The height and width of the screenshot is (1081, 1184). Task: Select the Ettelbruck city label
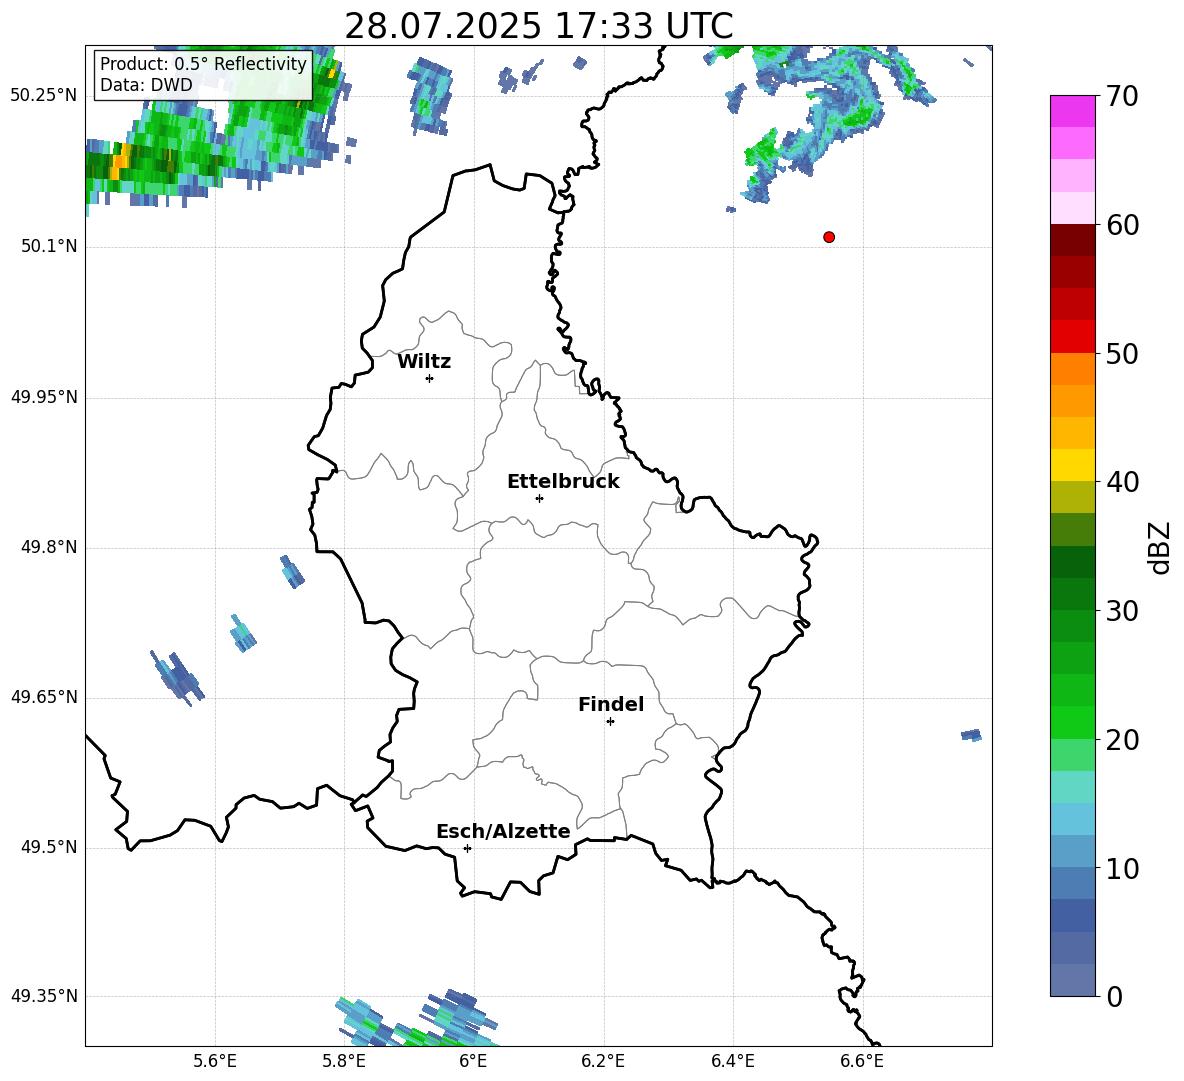(563, 482)
